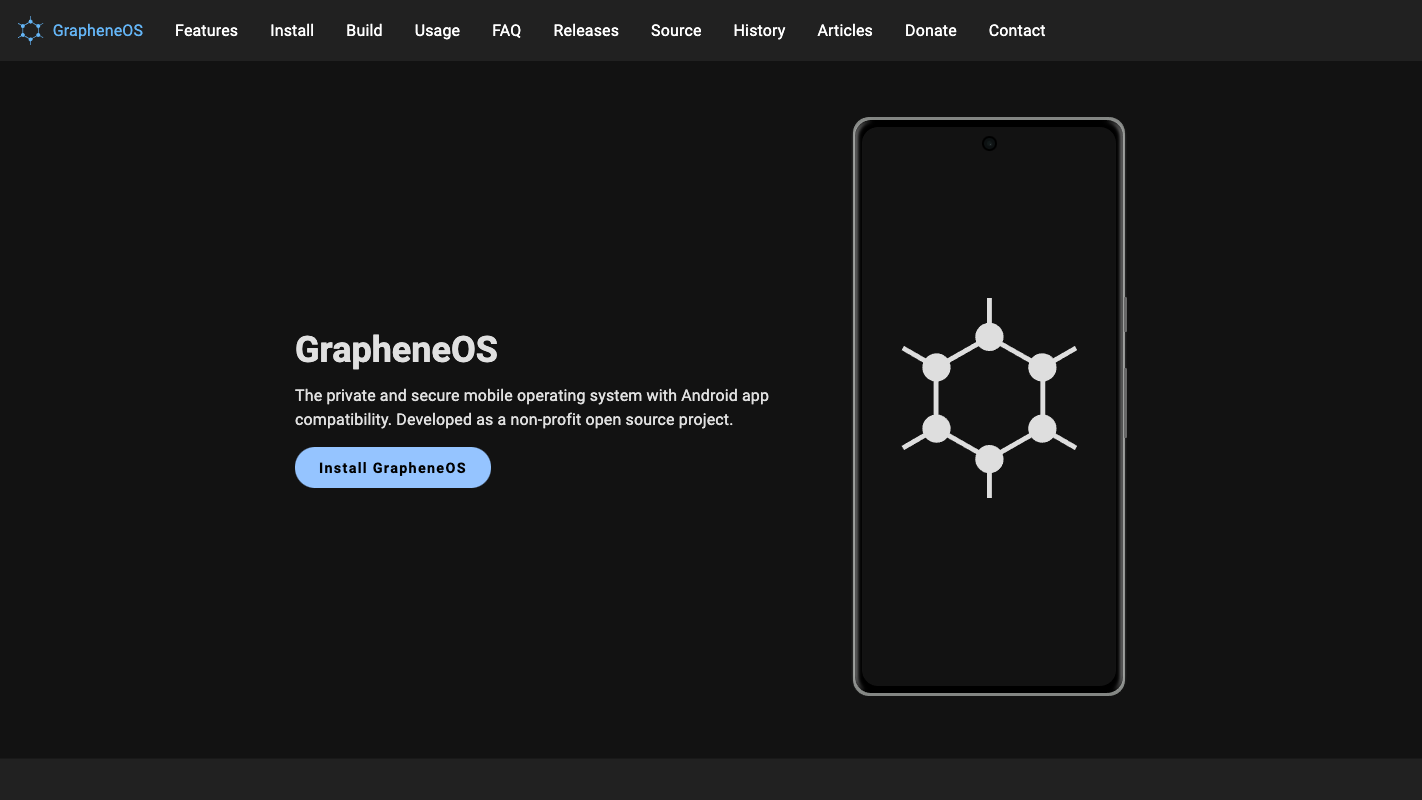Image resolution: width=1422 pixels, height=800 pixels.
Task: Click the GrapheneOS hexagon logo icon in navbar
Action: click(x=31, y=31)
